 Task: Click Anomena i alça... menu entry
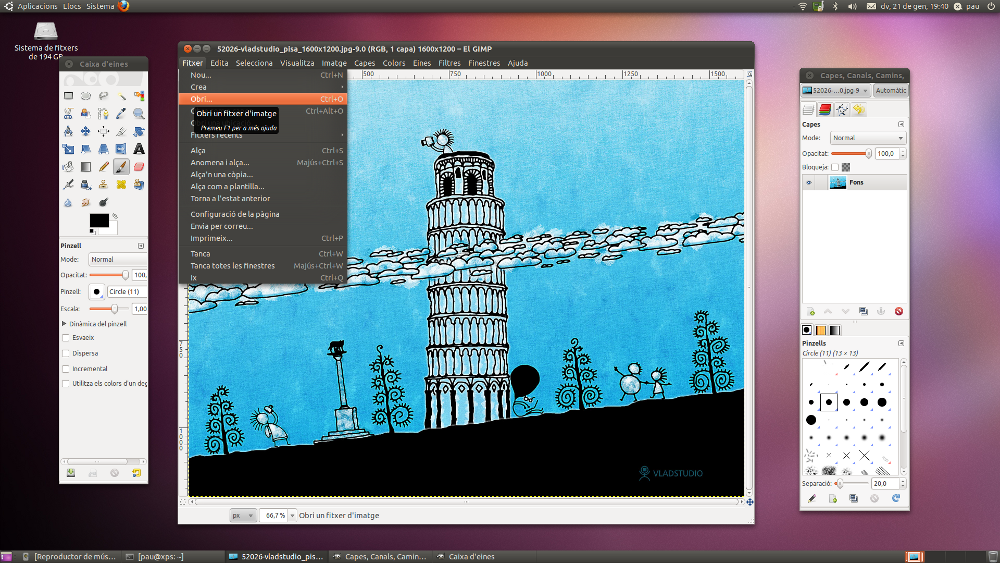pyautogui.click(x=263, y=163)
